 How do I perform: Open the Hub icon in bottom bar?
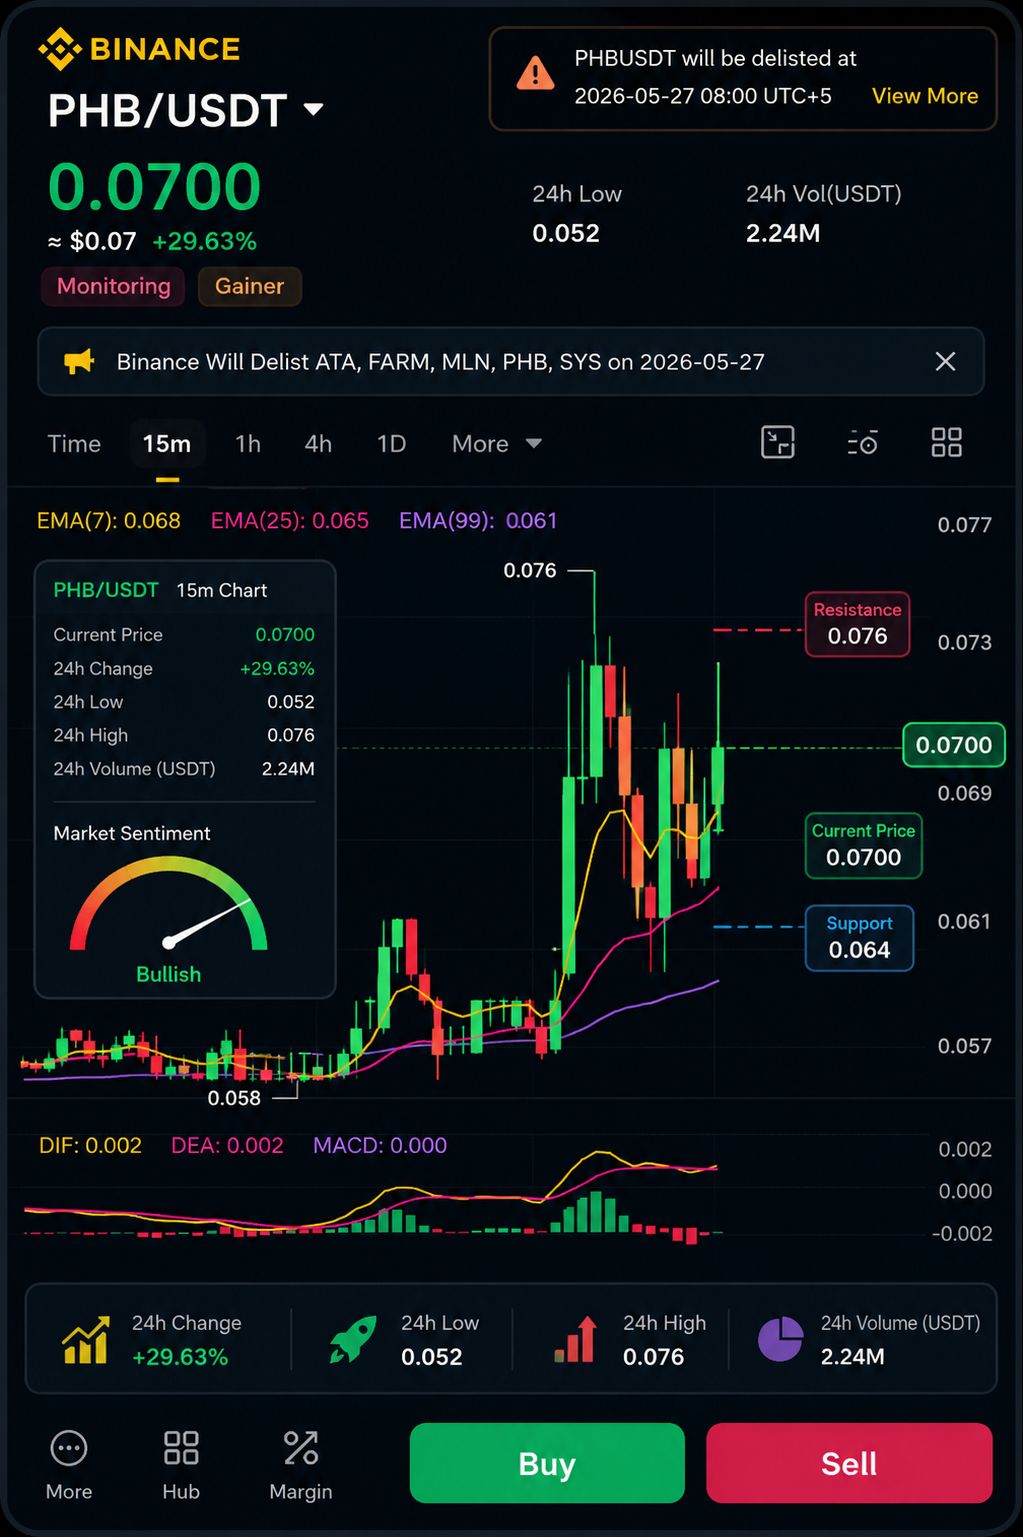click(181, 1448)
